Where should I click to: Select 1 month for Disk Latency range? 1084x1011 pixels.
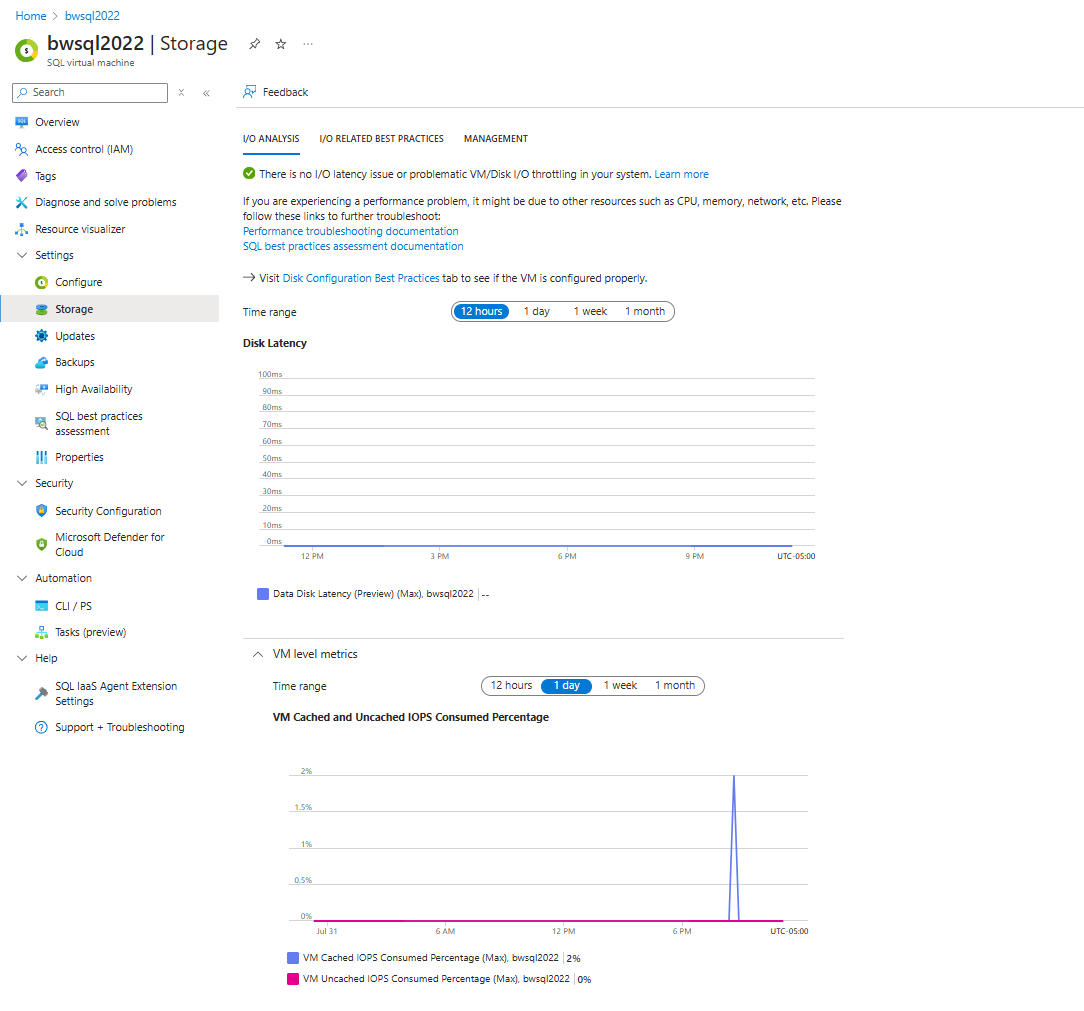point(645,311)
